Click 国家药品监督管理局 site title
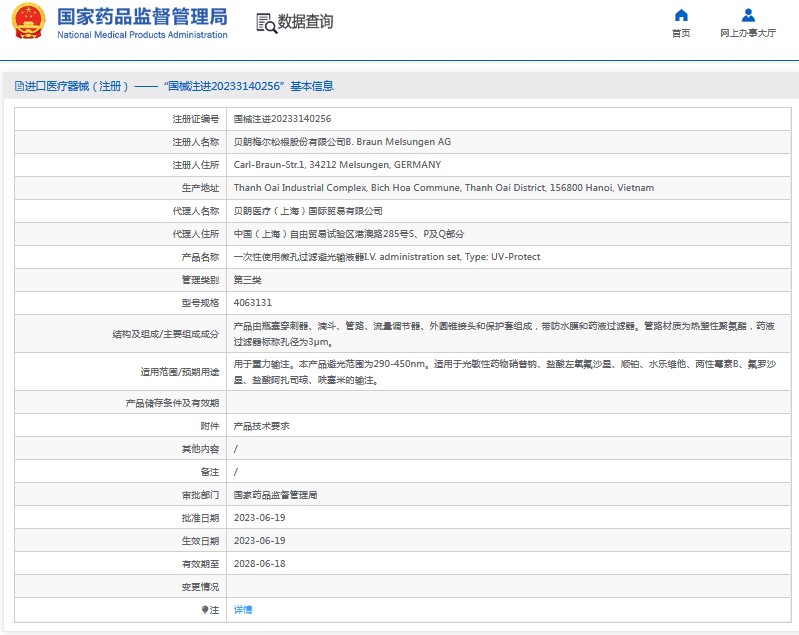The width and height of the screenshot is (799, 635). 142,16
